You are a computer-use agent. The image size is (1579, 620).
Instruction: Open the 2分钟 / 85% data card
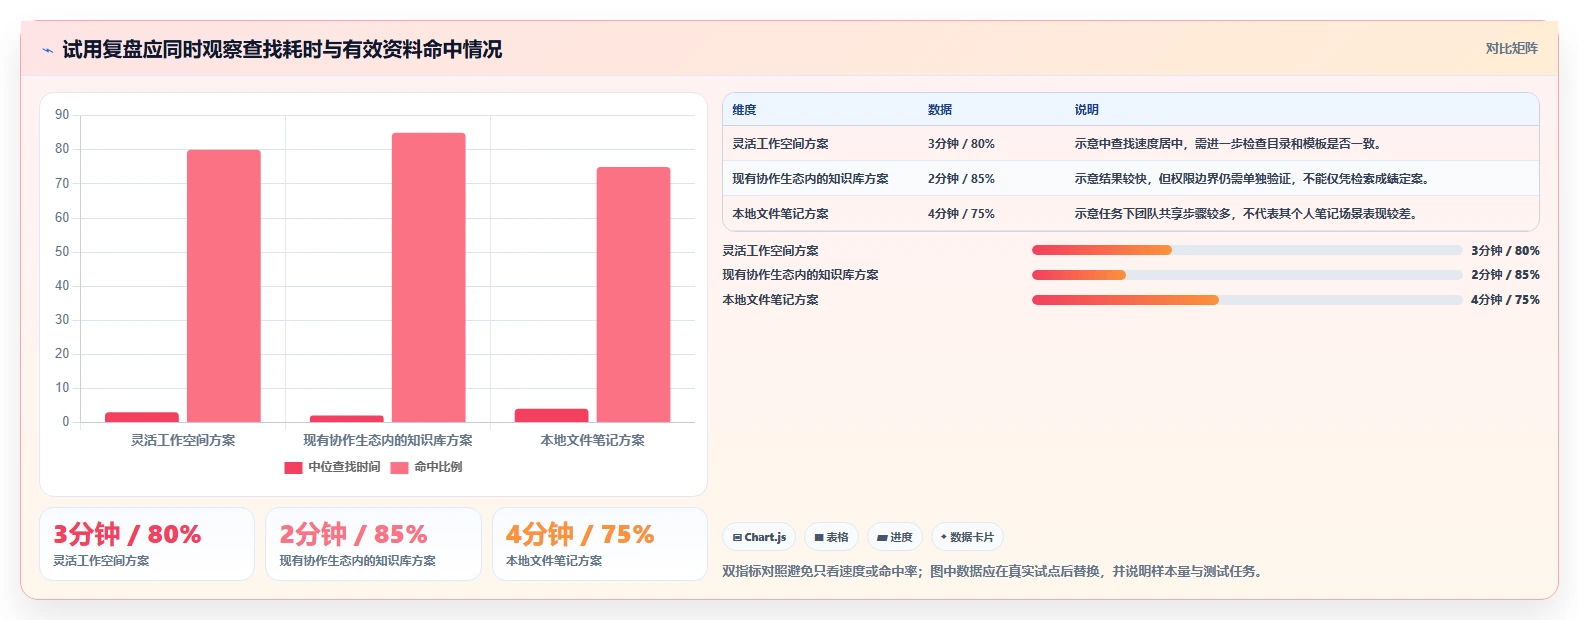[373, 544]
